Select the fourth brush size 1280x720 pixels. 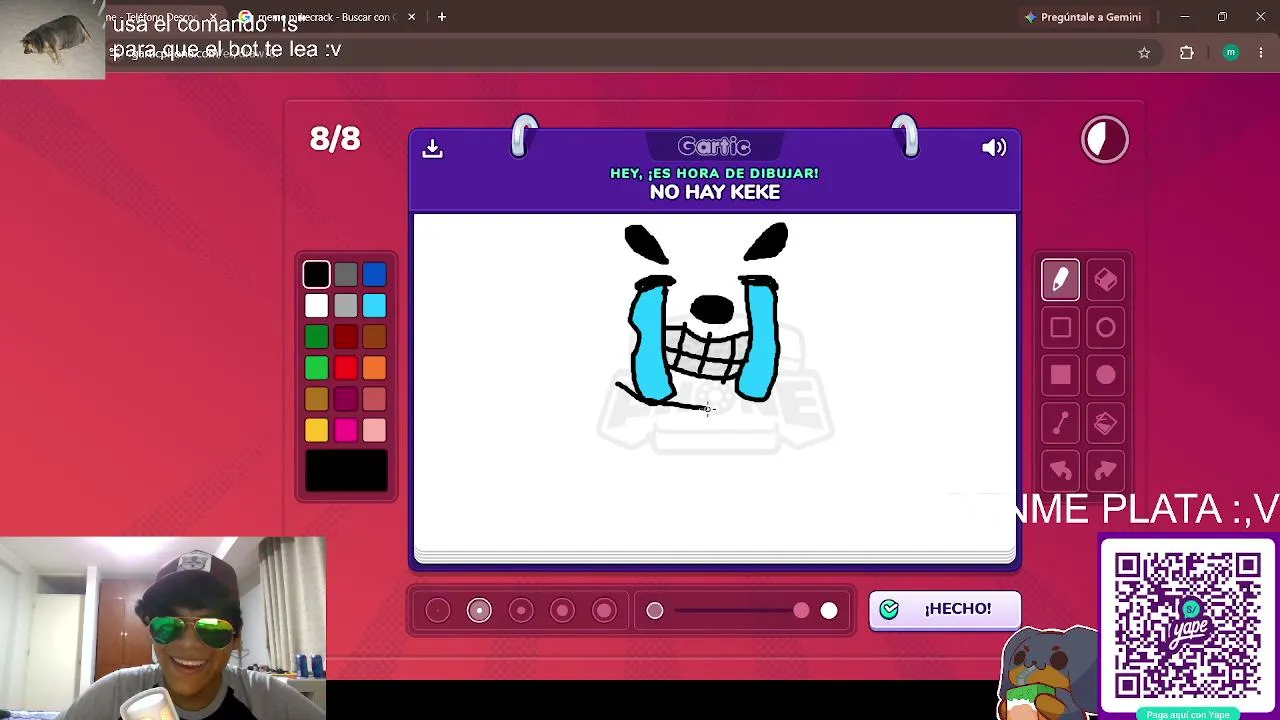562,610
